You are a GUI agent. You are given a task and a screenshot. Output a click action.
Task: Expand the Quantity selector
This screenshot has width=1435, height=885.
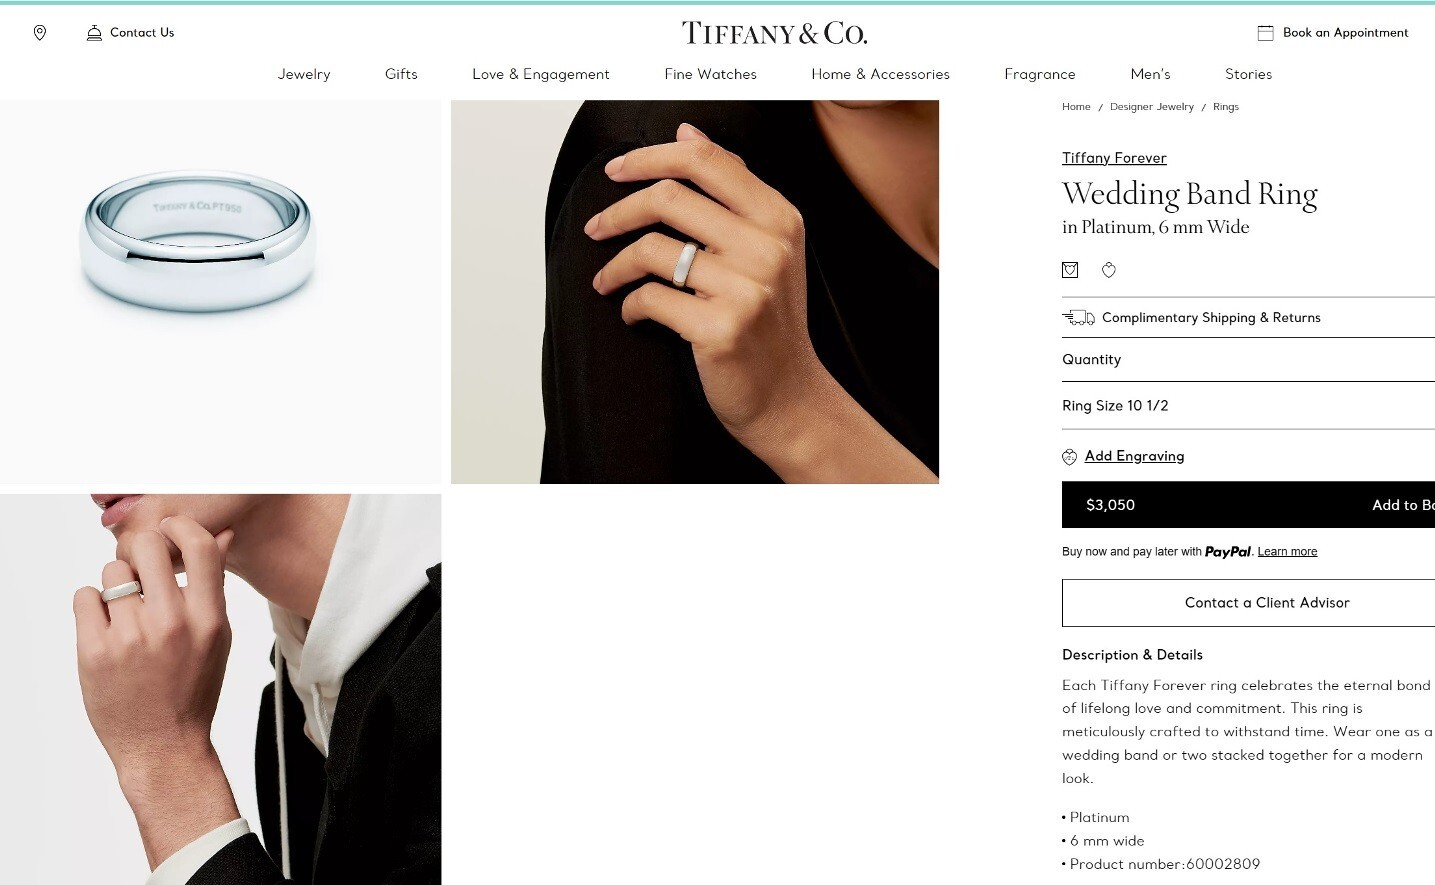[x=1248, y=360]
